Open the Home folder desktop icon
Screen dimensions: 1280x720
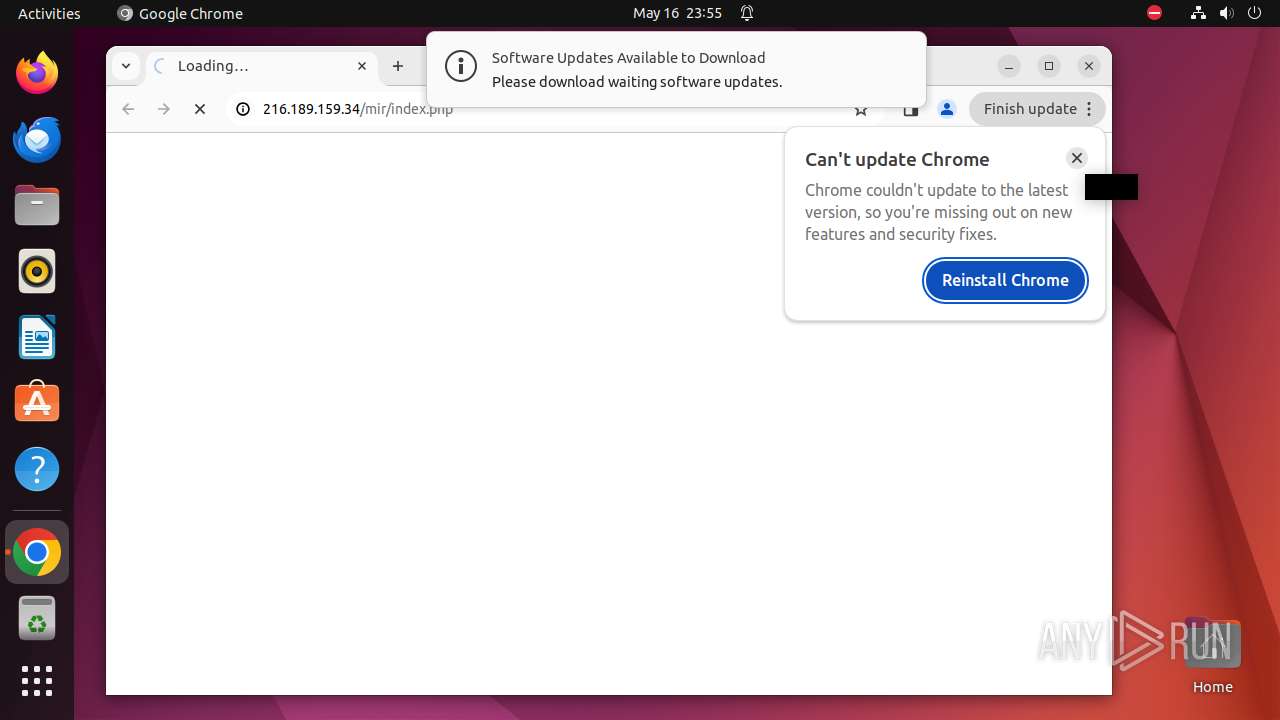pos(1212,656)
